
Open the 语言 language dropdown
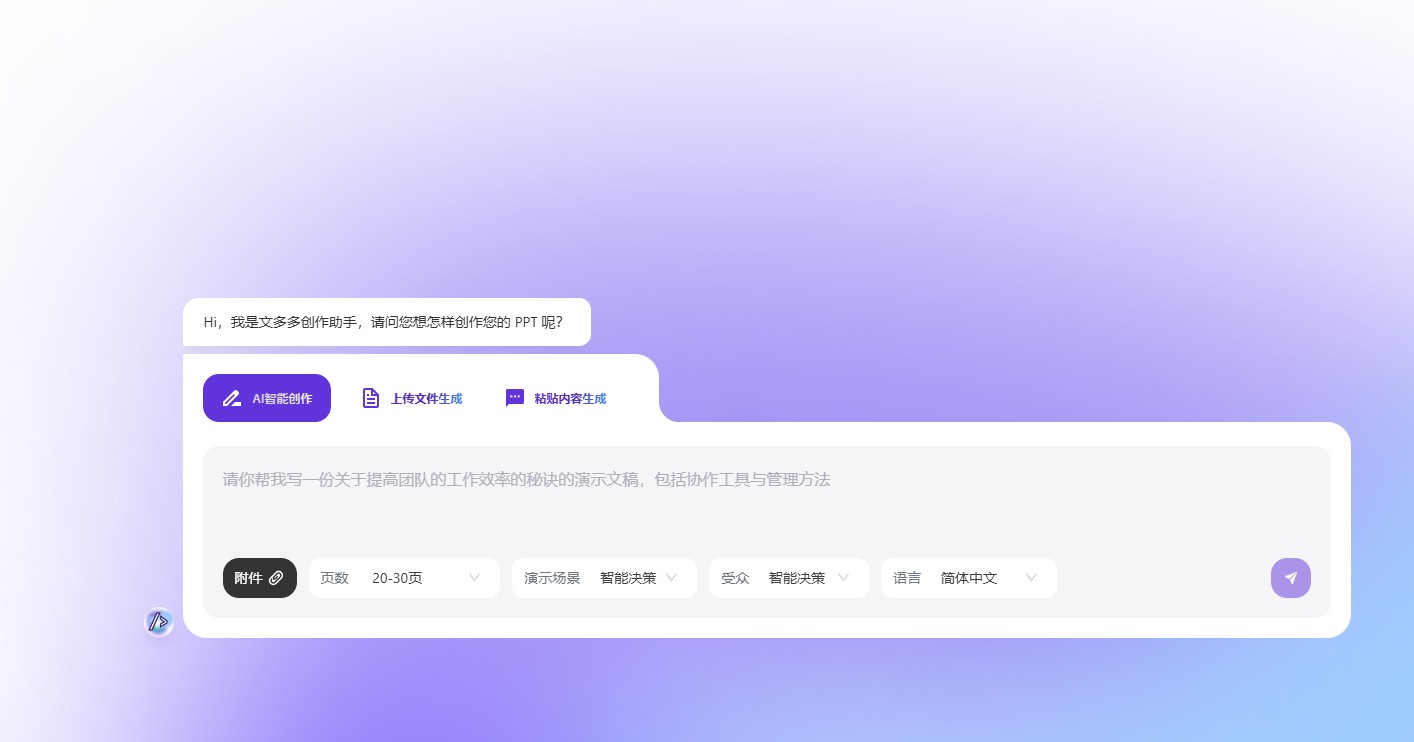1031,578
